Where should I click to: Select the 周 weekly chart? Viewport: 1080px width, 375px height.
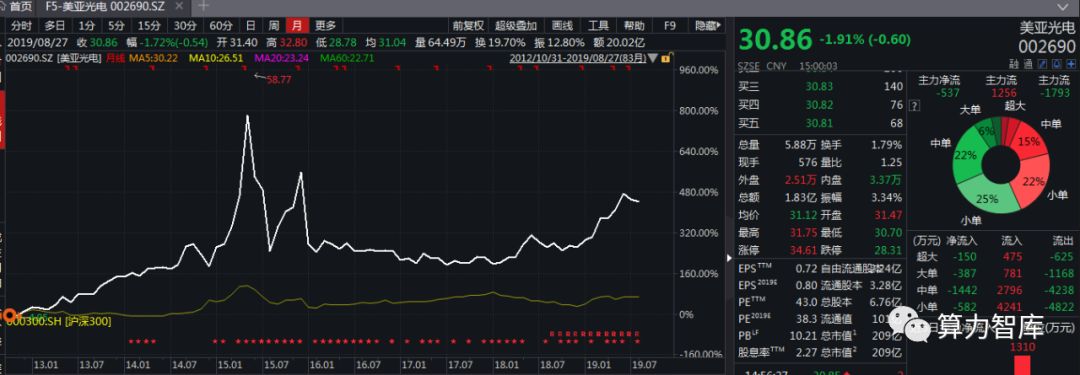tap(274, 26)
